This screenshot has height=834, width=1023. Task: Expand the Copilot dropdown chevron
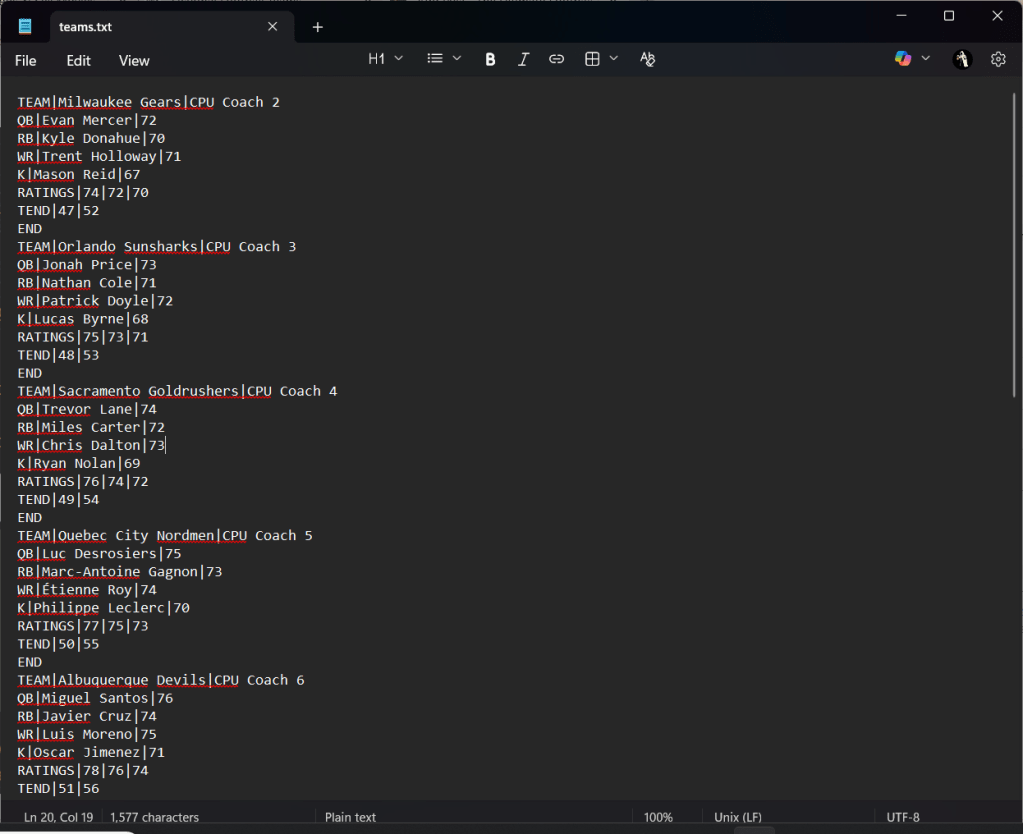(x=926, y=60)
